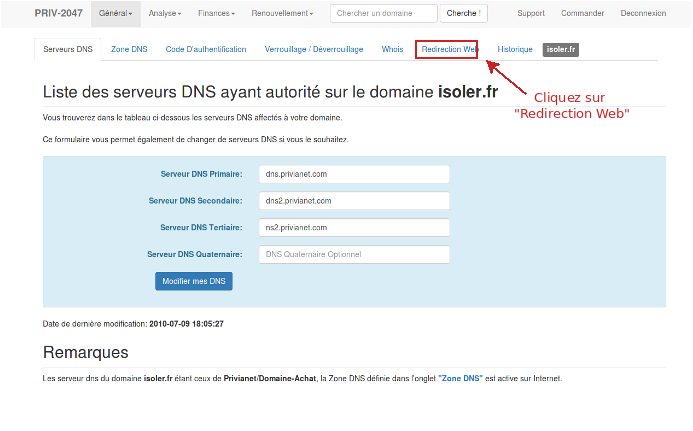The width and height of the screenshot is (693, 431).
Task: Open the Support link
Action: click(531, 13)
